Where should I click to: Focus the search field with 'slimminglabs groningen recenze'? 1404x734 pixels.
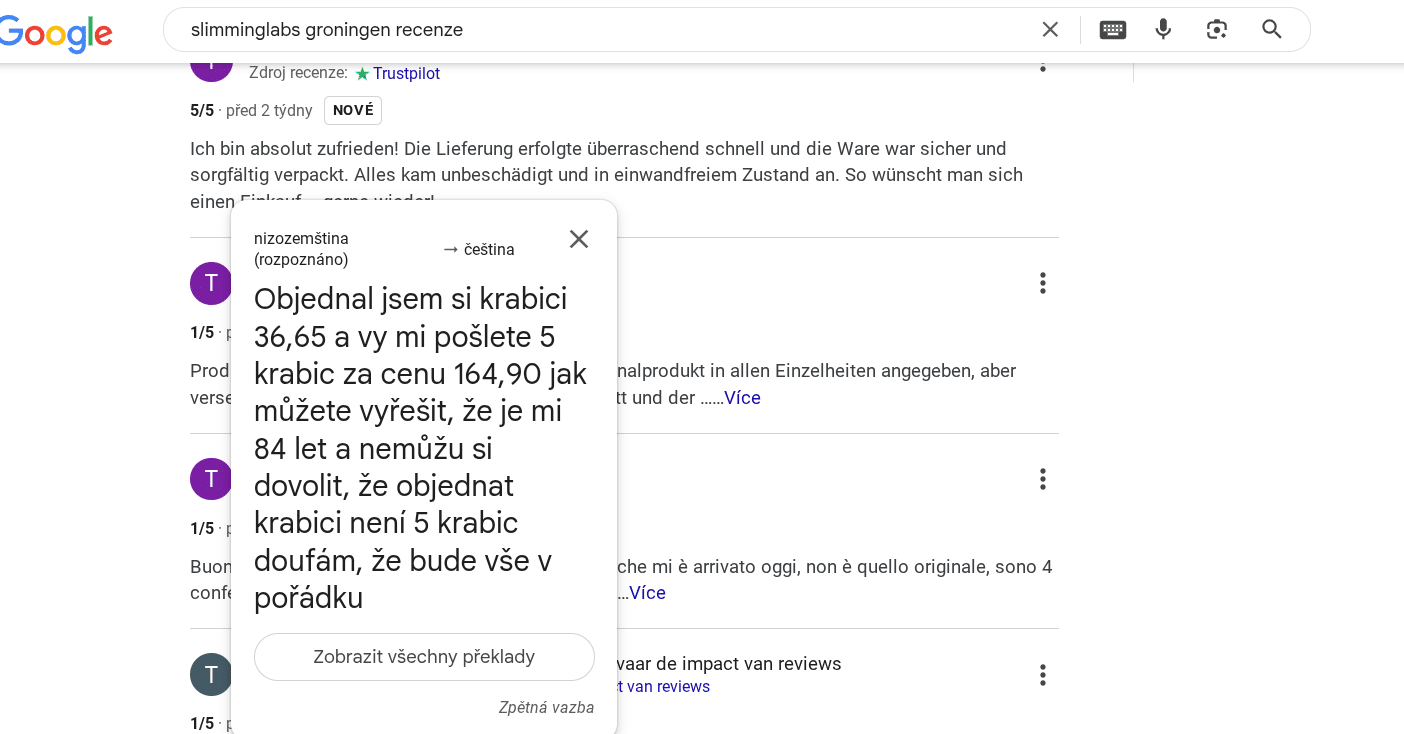[600, 29]
